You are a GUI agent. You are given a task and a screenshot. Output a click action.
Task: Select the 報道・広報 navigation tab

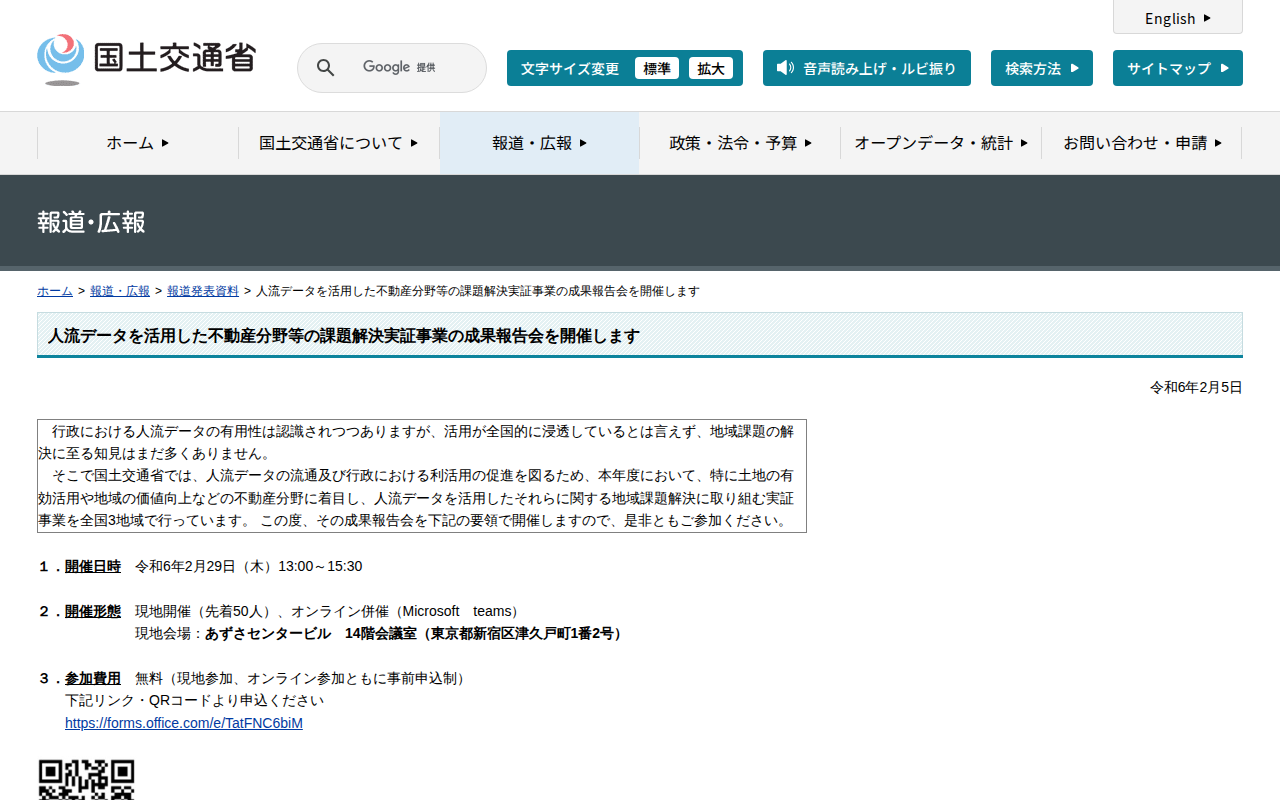(540, 143)
